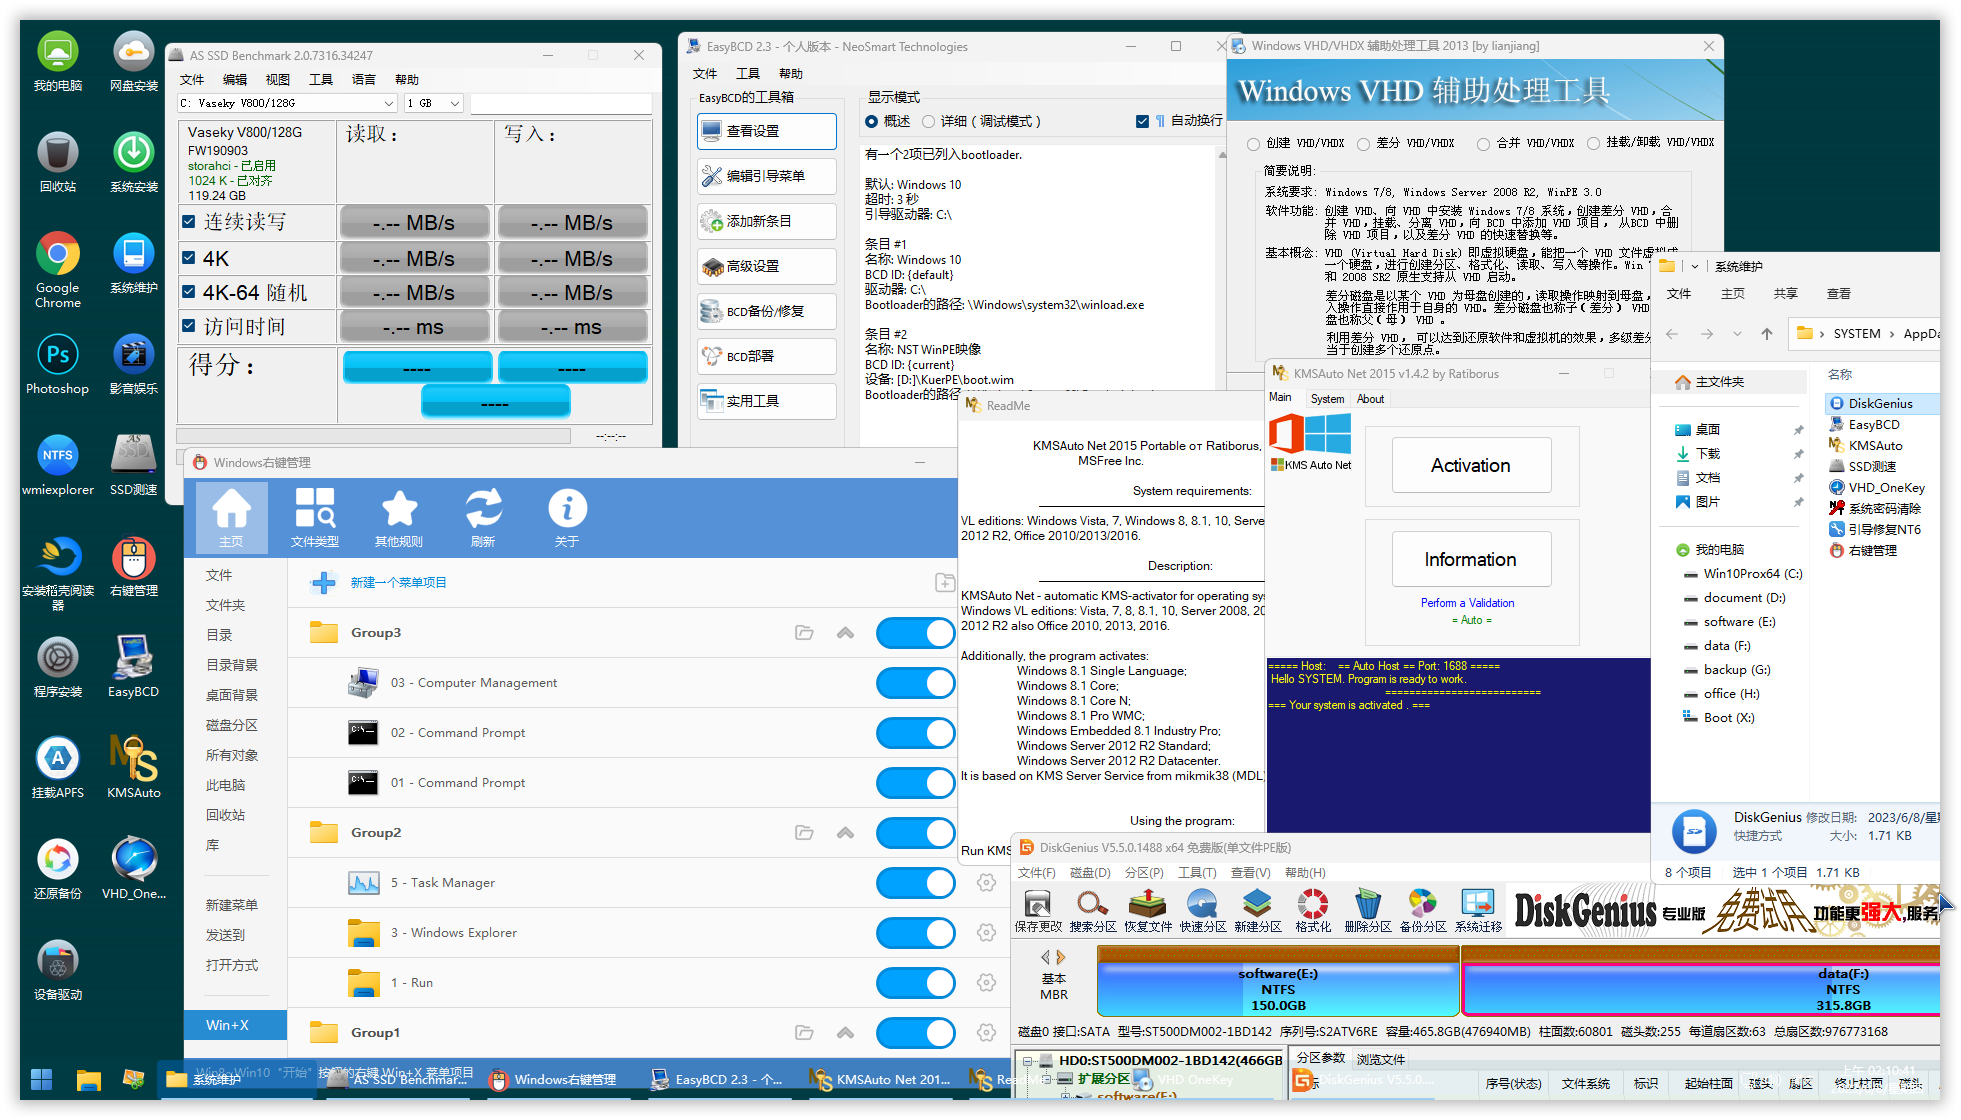
Task: Toggle the 访问时间 checkbox in AS SSD
Action: coord(189,326)
